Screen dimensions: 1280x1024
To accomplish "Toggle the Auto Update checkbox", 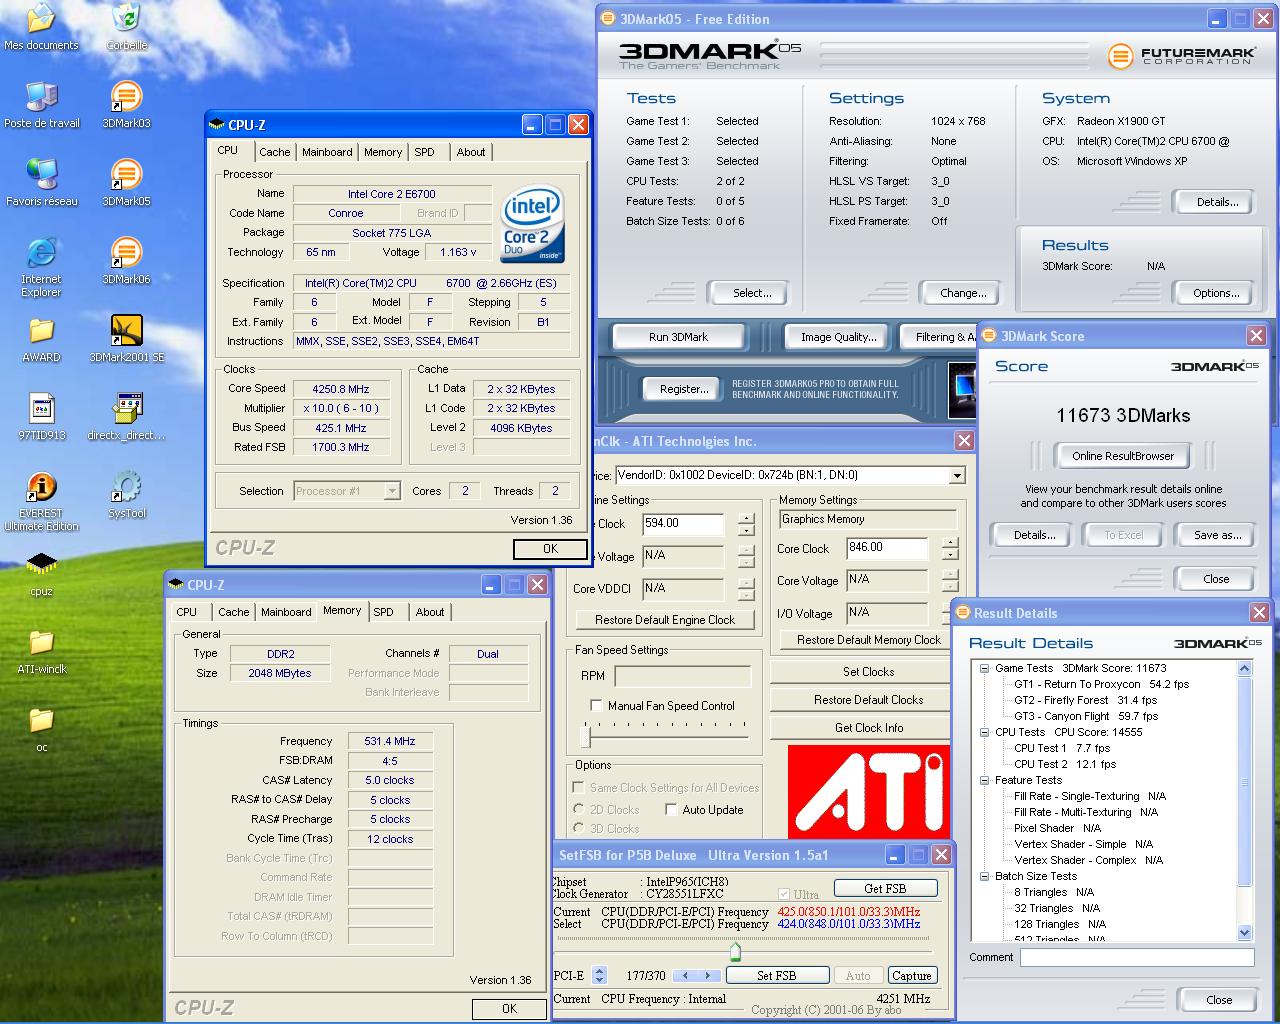I will tap(671, 810).
